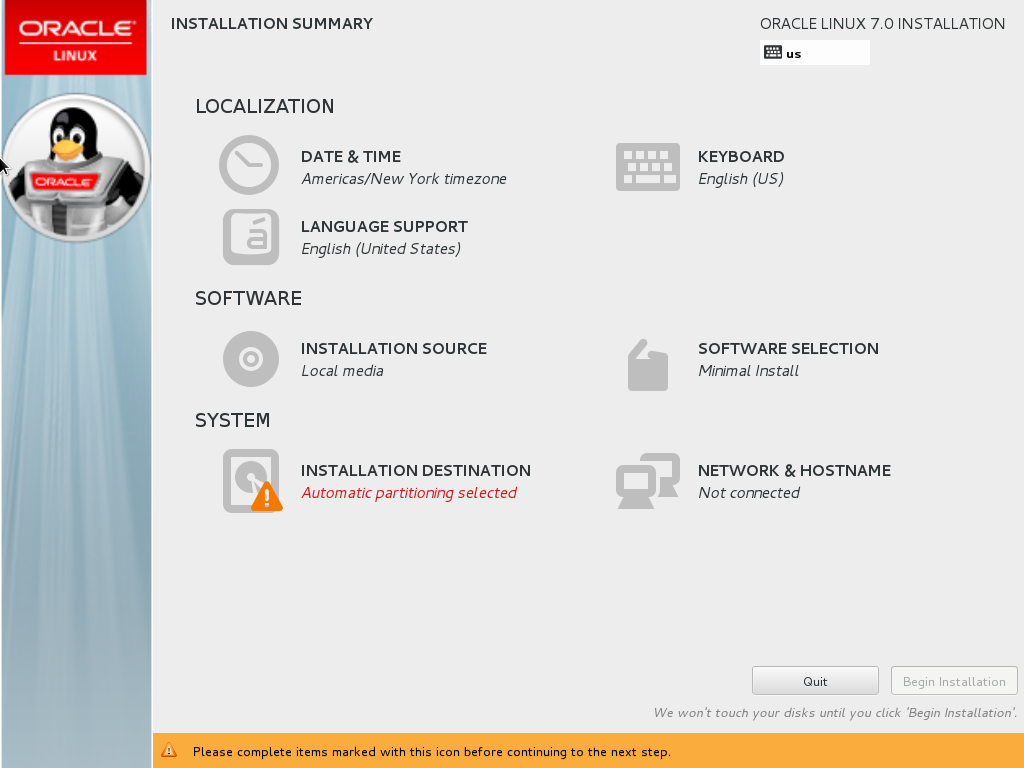The image size is (1024, 768).
Task: Open SOFTWARE SELECTION Minimal Install
Action: click(748, 371)
